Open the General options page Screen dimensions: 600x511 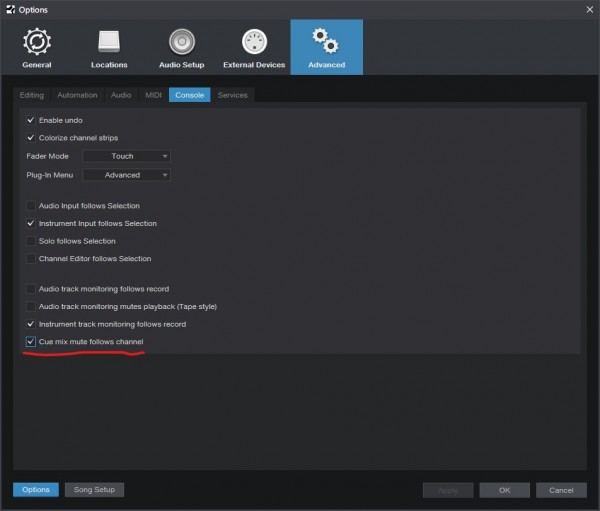pyautogui.click(x=37, y=47)
